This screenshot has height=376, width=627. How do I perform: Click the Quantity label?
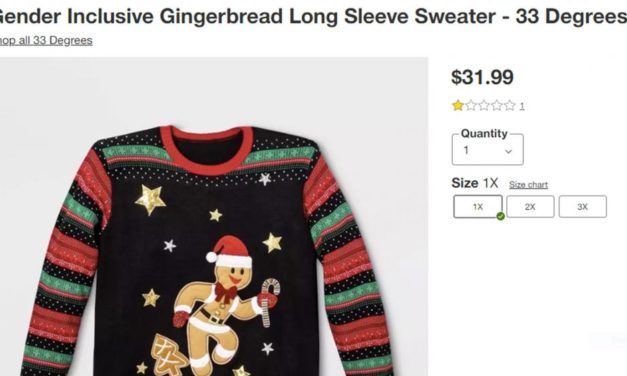point(484,133)
